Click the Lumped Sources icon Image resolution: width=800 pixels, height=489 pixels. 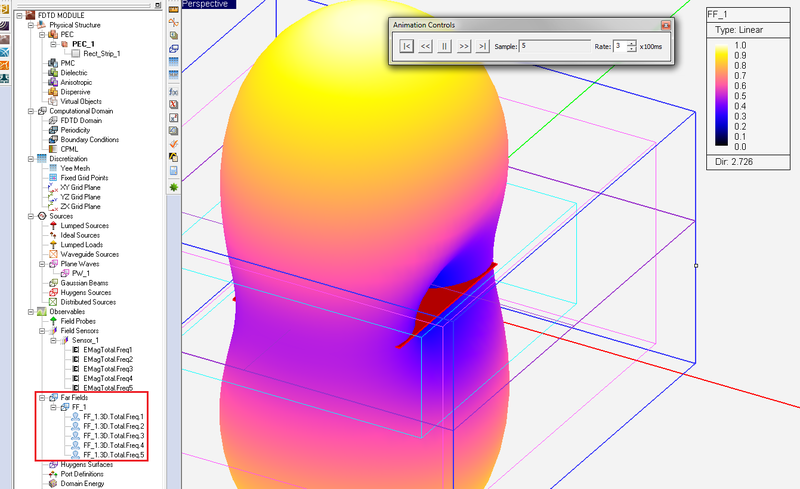click(53, 226)
